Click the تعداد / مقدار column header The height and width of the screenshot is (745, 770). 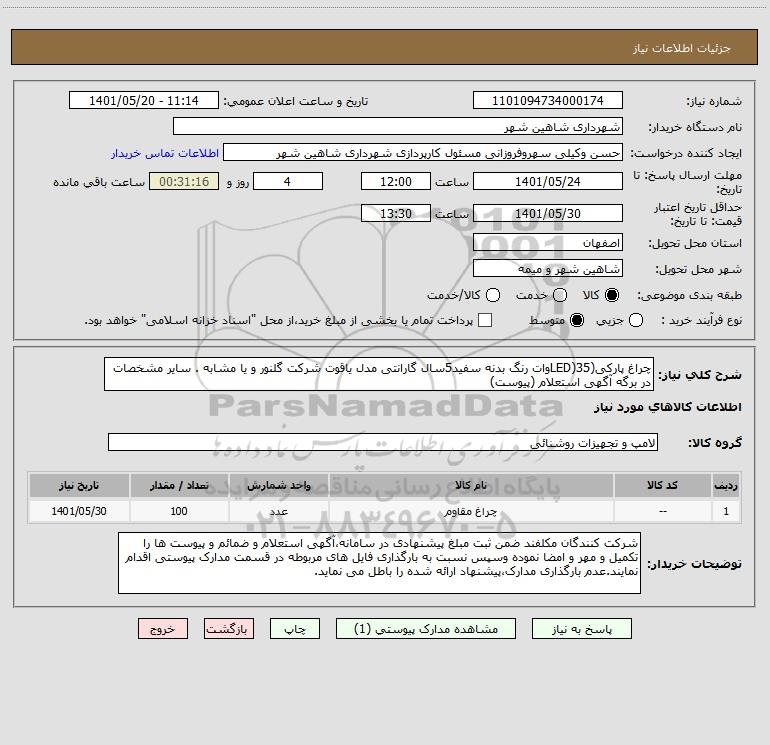click(x=179, y=485)
